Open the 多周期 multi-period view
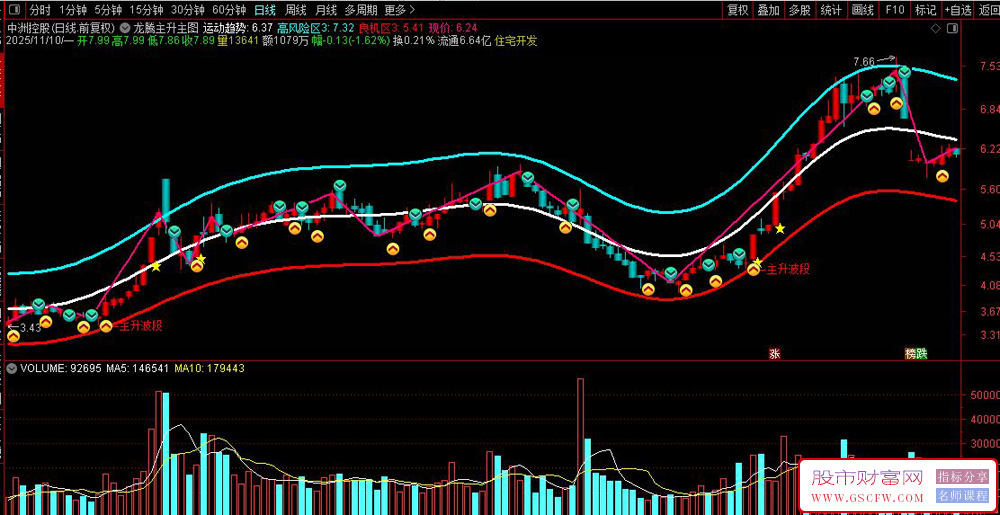1000x515 pixels. click(361, 10)
